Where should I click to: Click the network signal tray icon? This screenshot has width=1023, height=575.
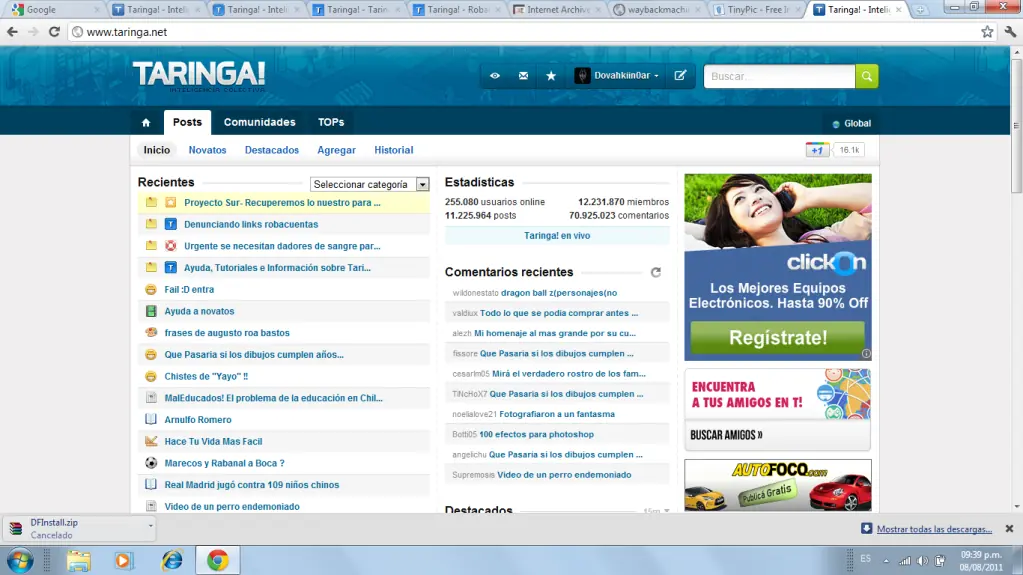pos(905,561)
